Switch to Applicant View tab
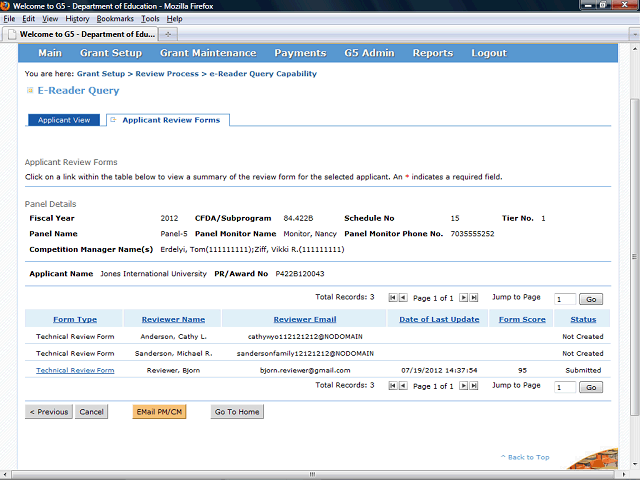This screenshot has width=640, height=480. pyautogui.click(x=64, y=120)
